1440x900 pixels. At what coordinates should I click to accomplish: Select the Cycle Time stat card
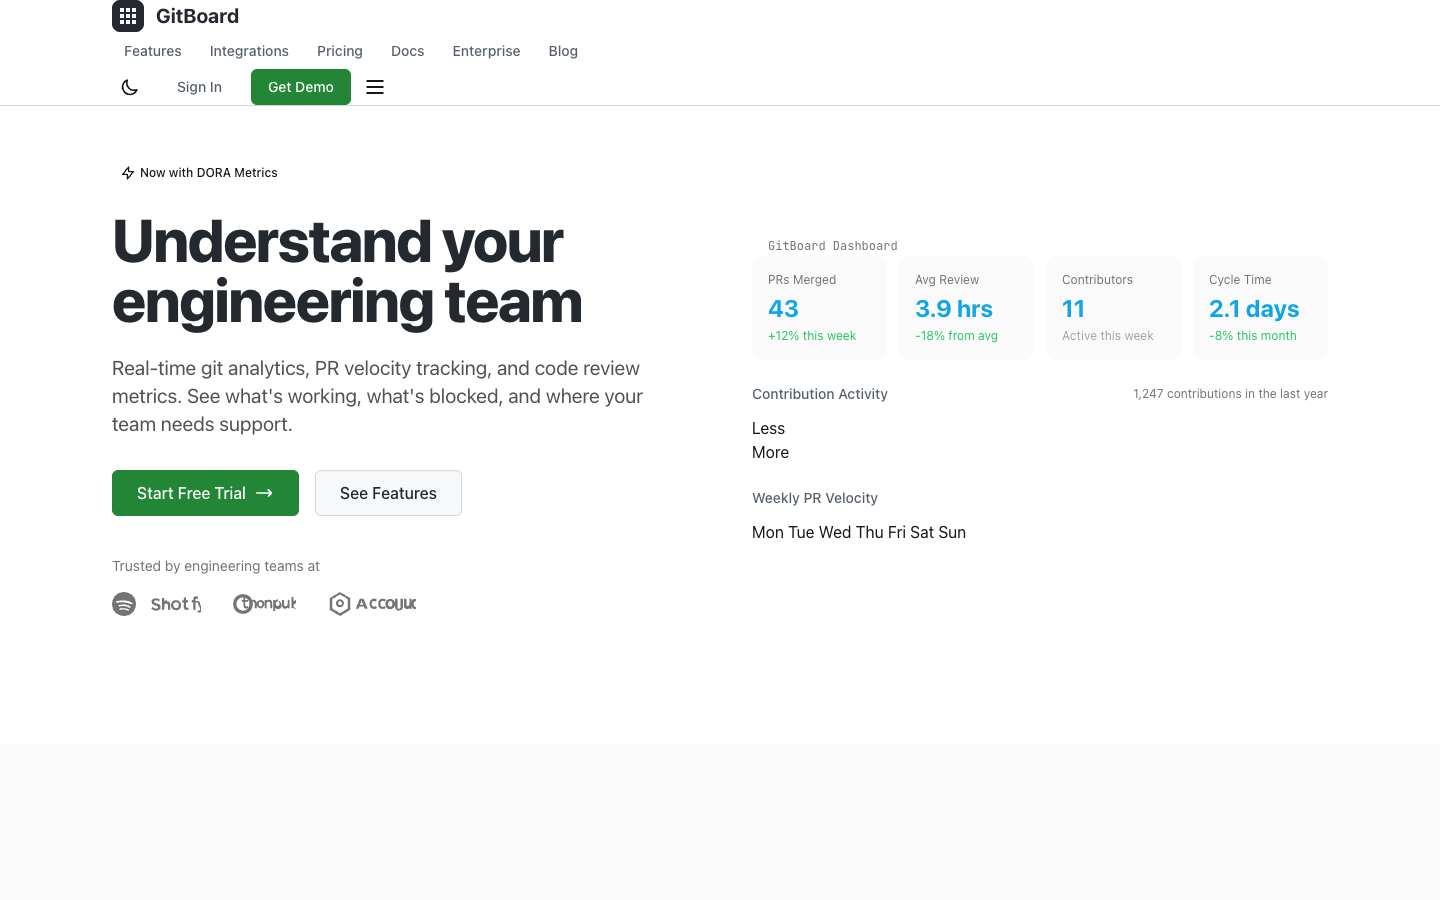[x=1260, y=308]
